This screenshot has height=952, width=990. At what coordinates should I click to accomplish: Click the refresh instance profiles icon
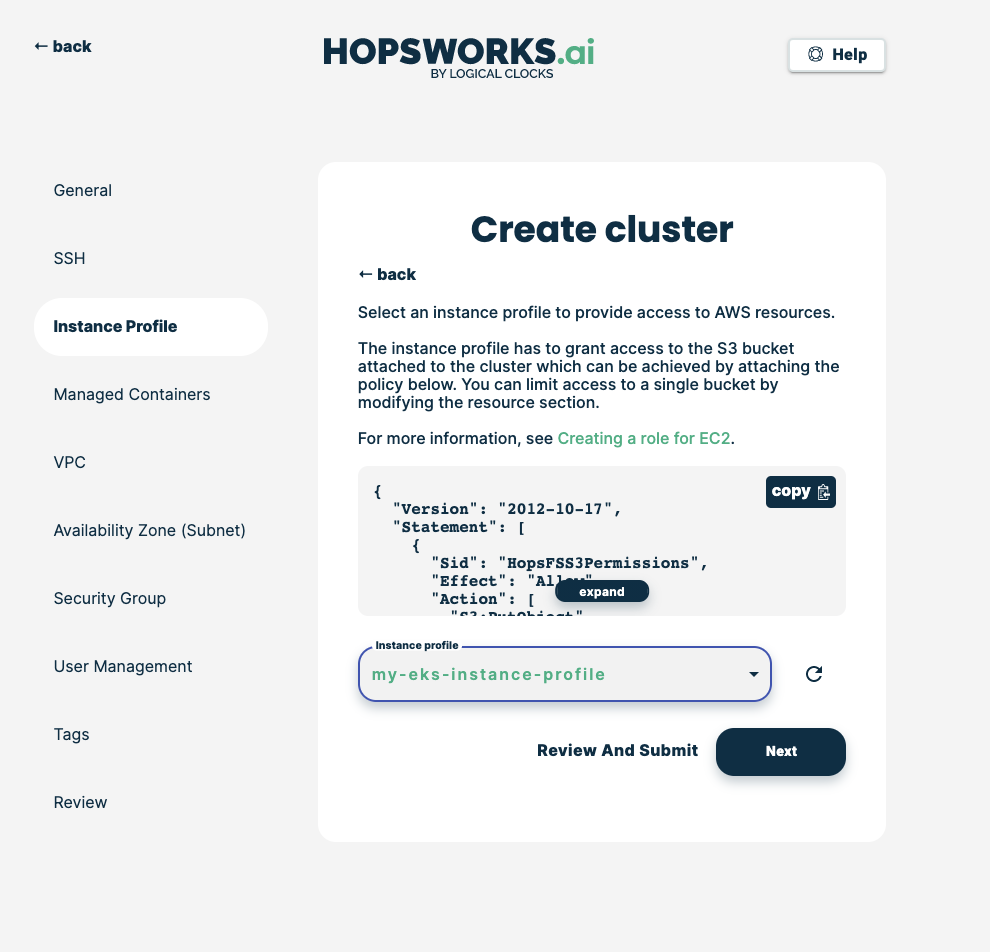[814, 674]
